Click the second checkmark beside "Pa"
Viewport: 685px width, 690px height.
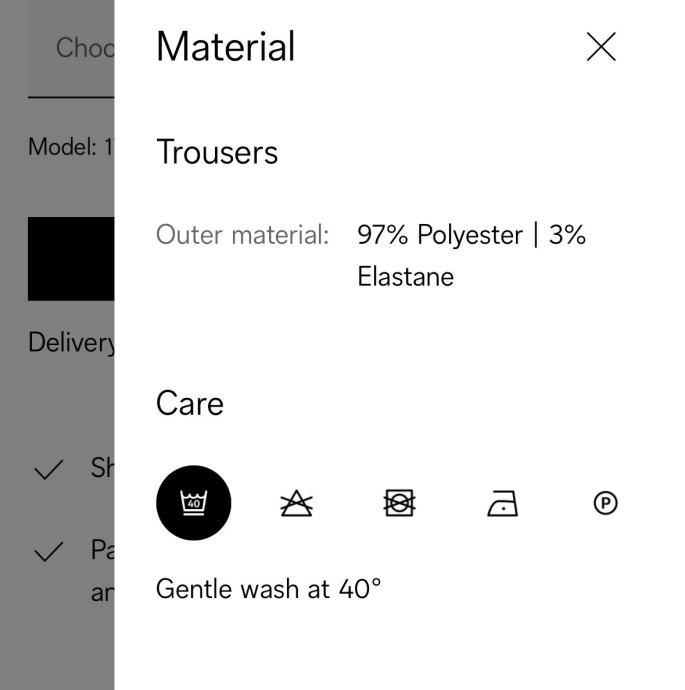(x=48, y=552)
